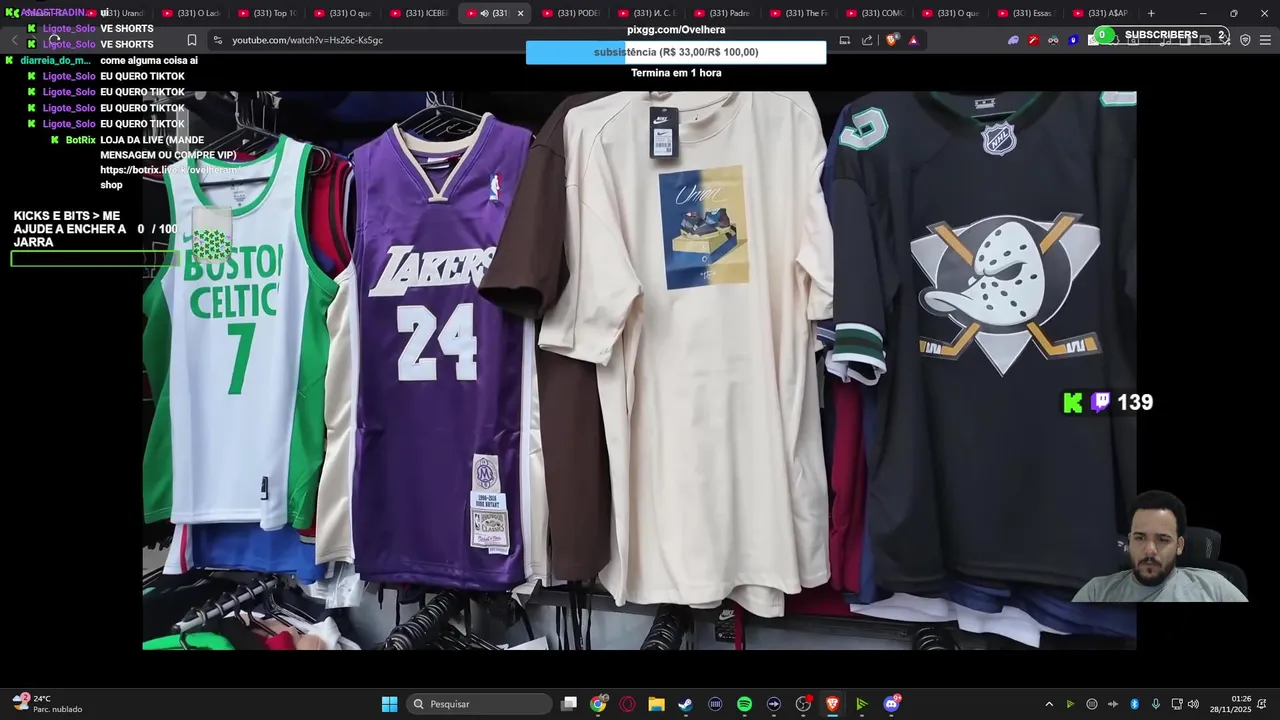The height and width of the screenshot is (720, 1280).
Task: Switch to the '(331) A$AP' tab
Action: (x=1102, y=13)
